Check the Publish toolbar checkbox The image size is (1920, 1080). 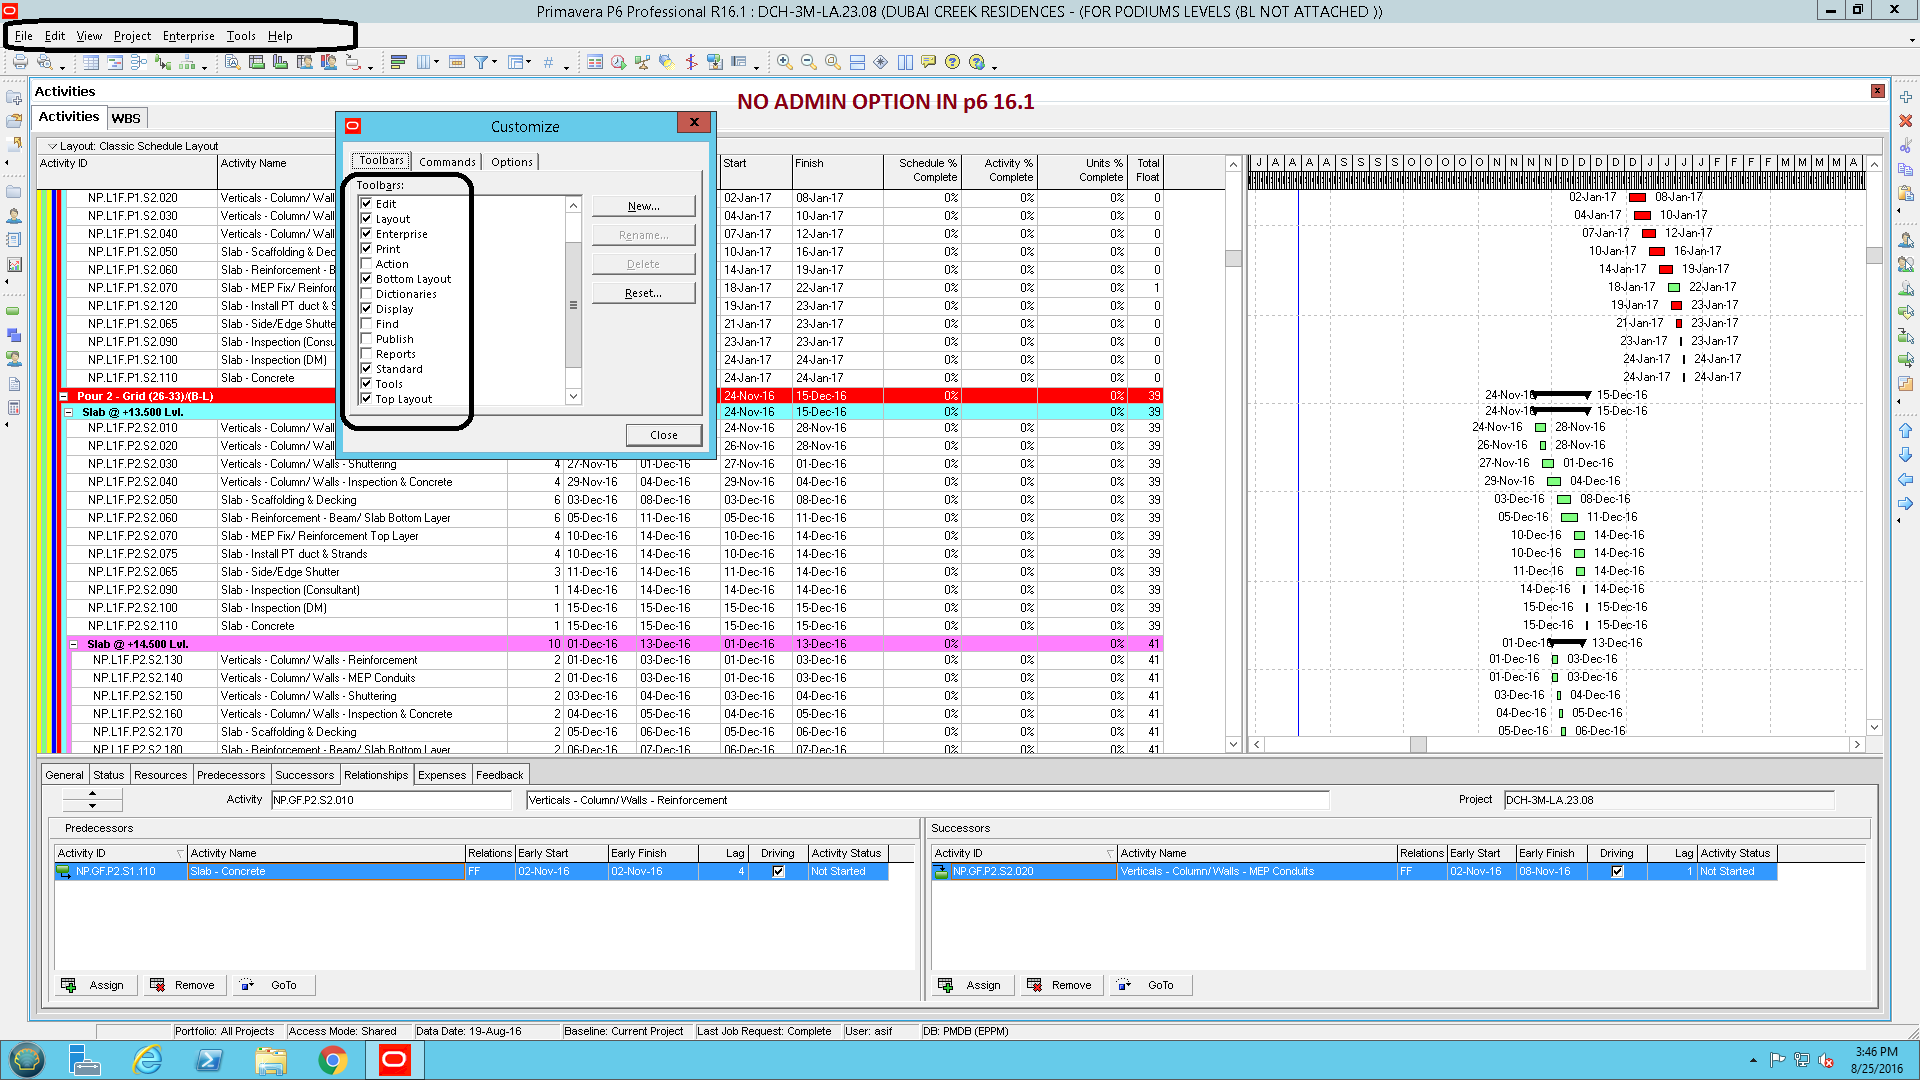[x=367, y=338]
